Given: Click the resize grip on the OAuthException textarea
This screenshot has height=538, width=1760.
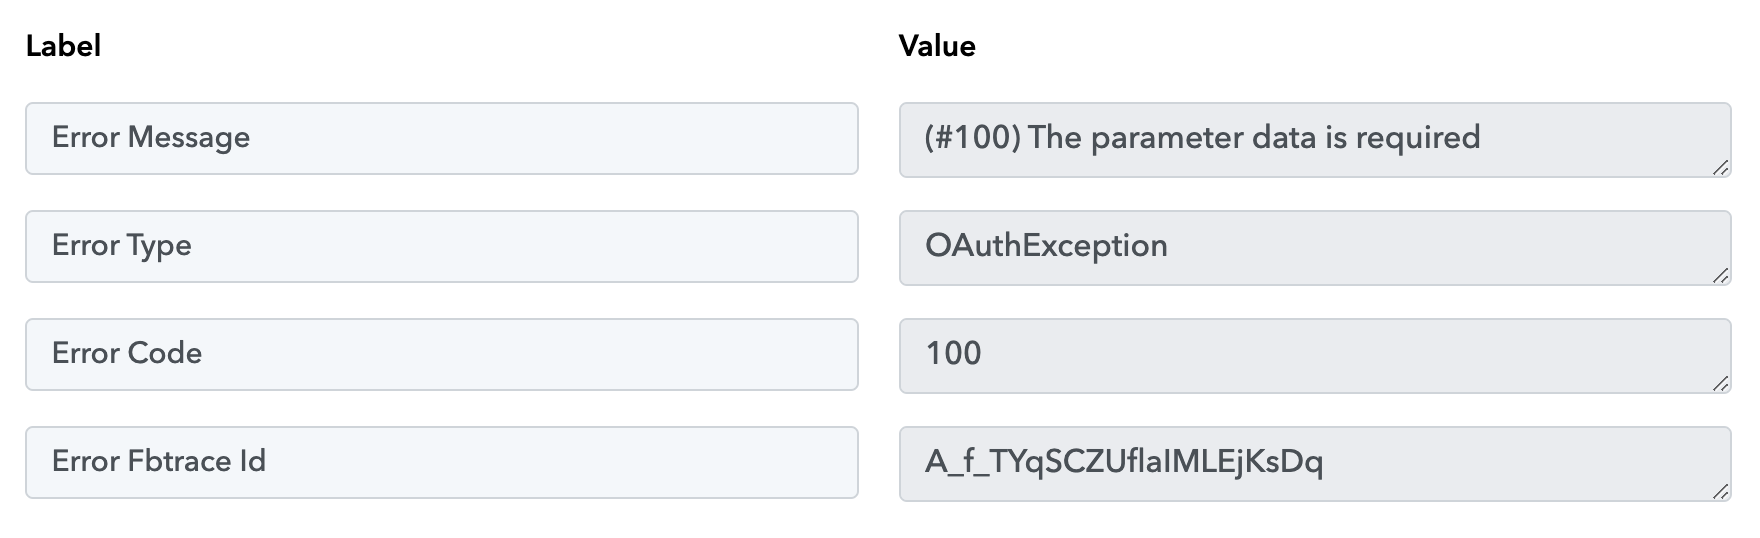Looking at the screenshot, I should click(x=1720, y=276).
